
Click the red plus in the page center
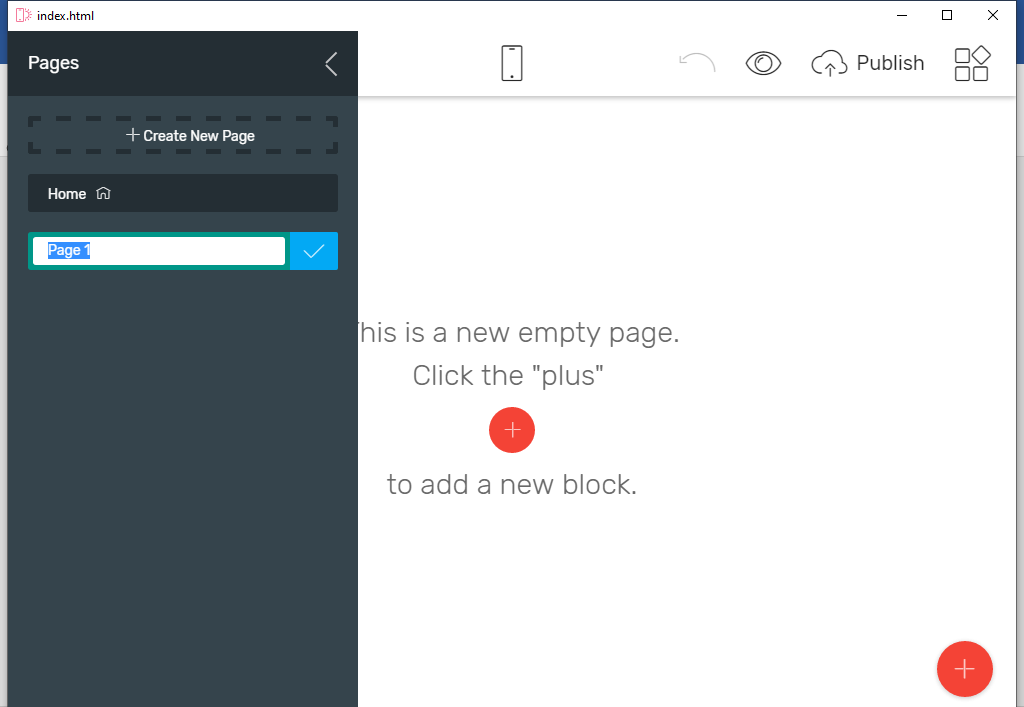(x=512, y=430)
